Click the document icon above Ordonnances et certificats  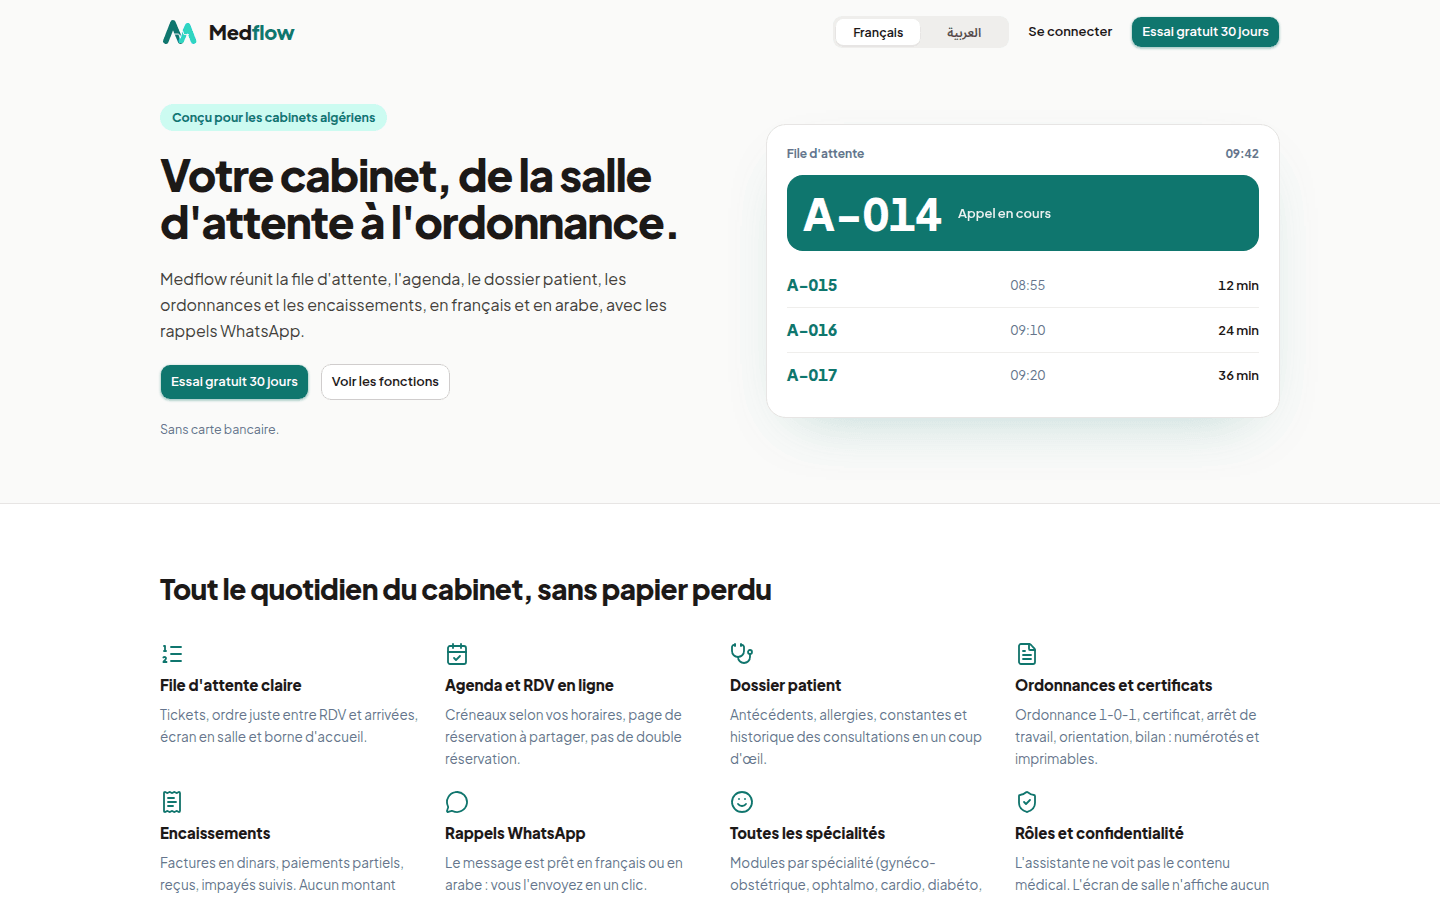tap(1027, 654)
